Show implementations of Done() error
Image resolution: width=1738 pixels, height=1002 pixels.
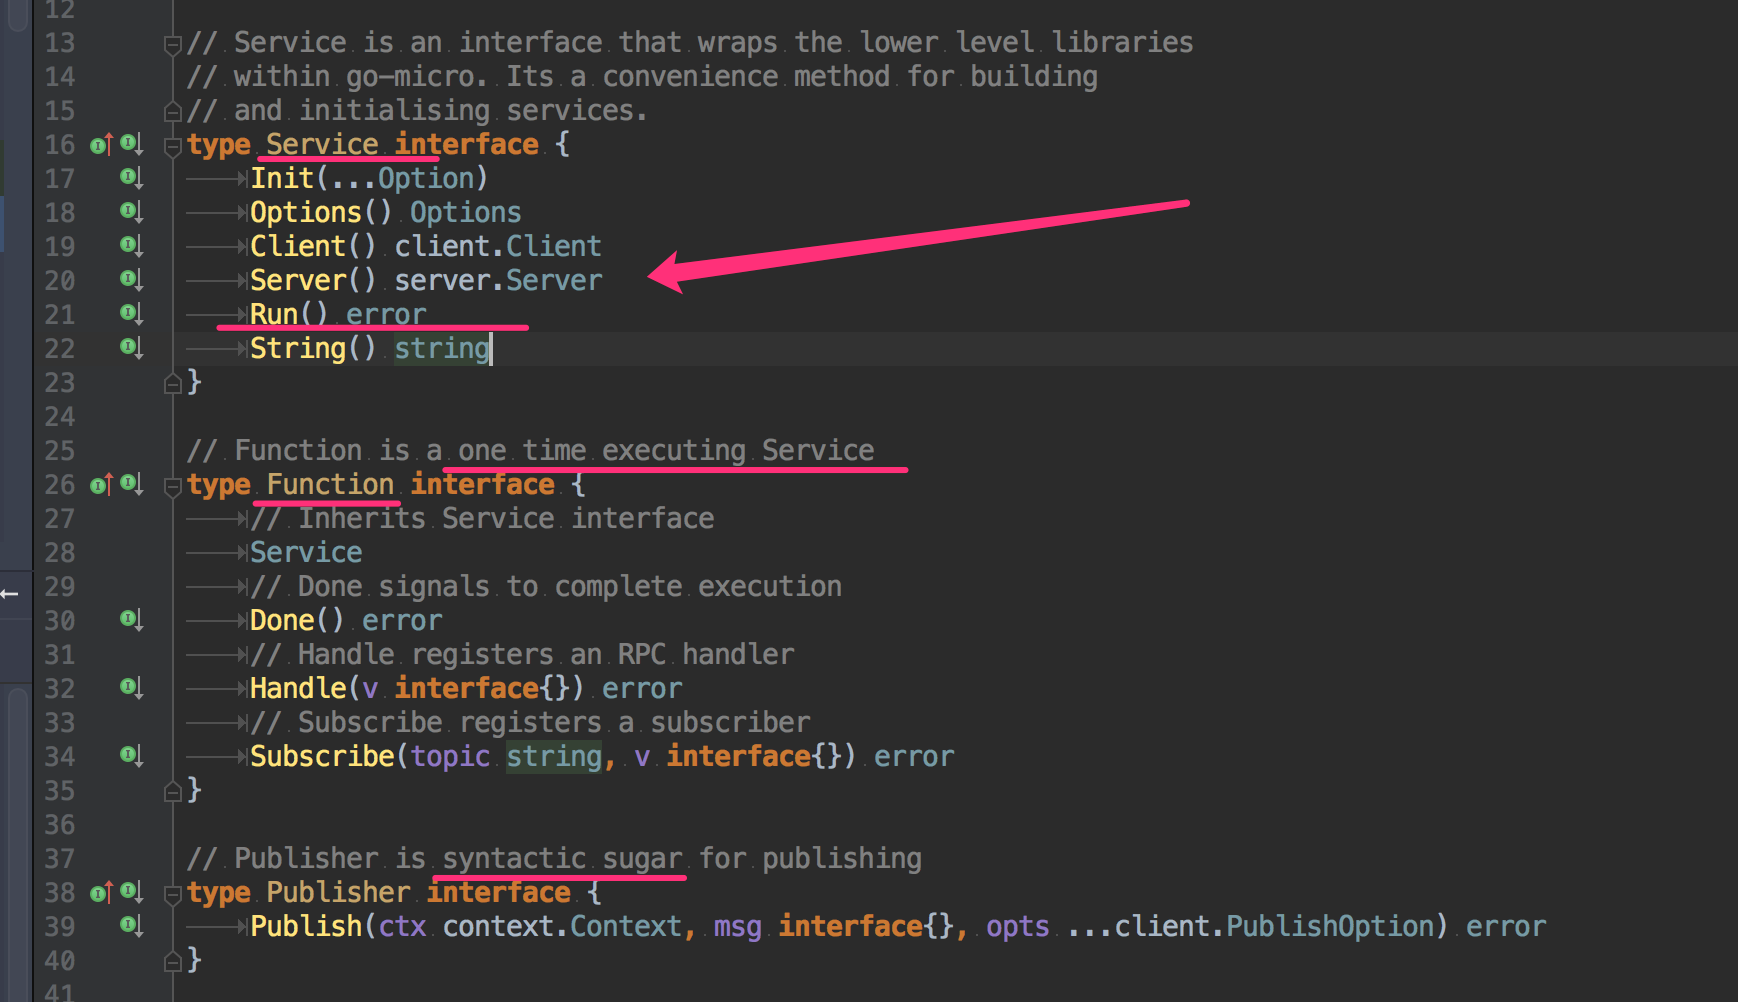[x=132, y=621]
